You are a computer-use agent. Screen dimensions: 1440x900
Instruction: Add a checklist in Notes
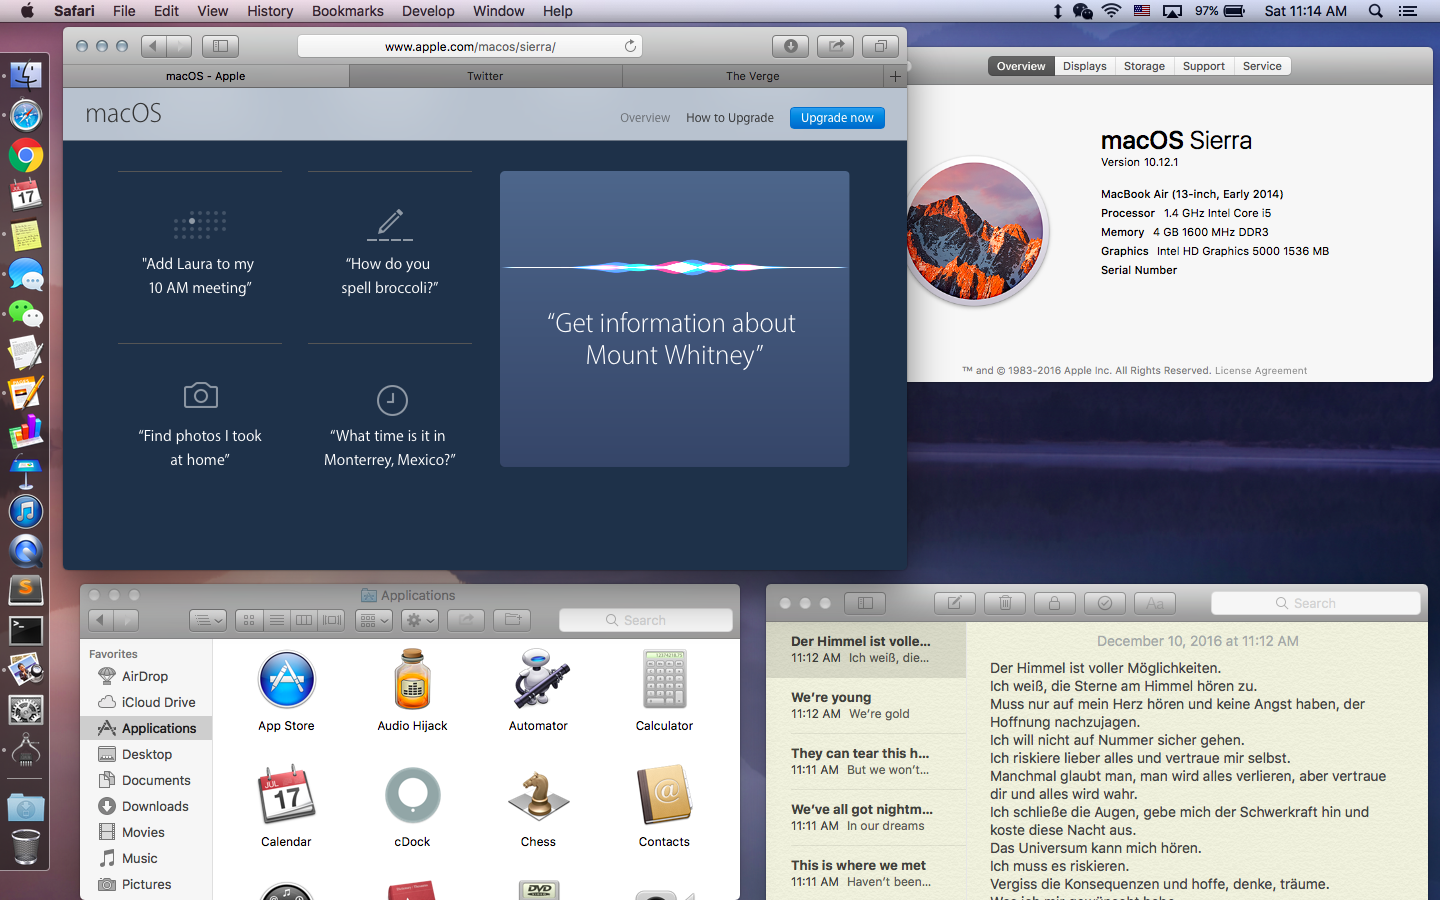pos(1105,603)
